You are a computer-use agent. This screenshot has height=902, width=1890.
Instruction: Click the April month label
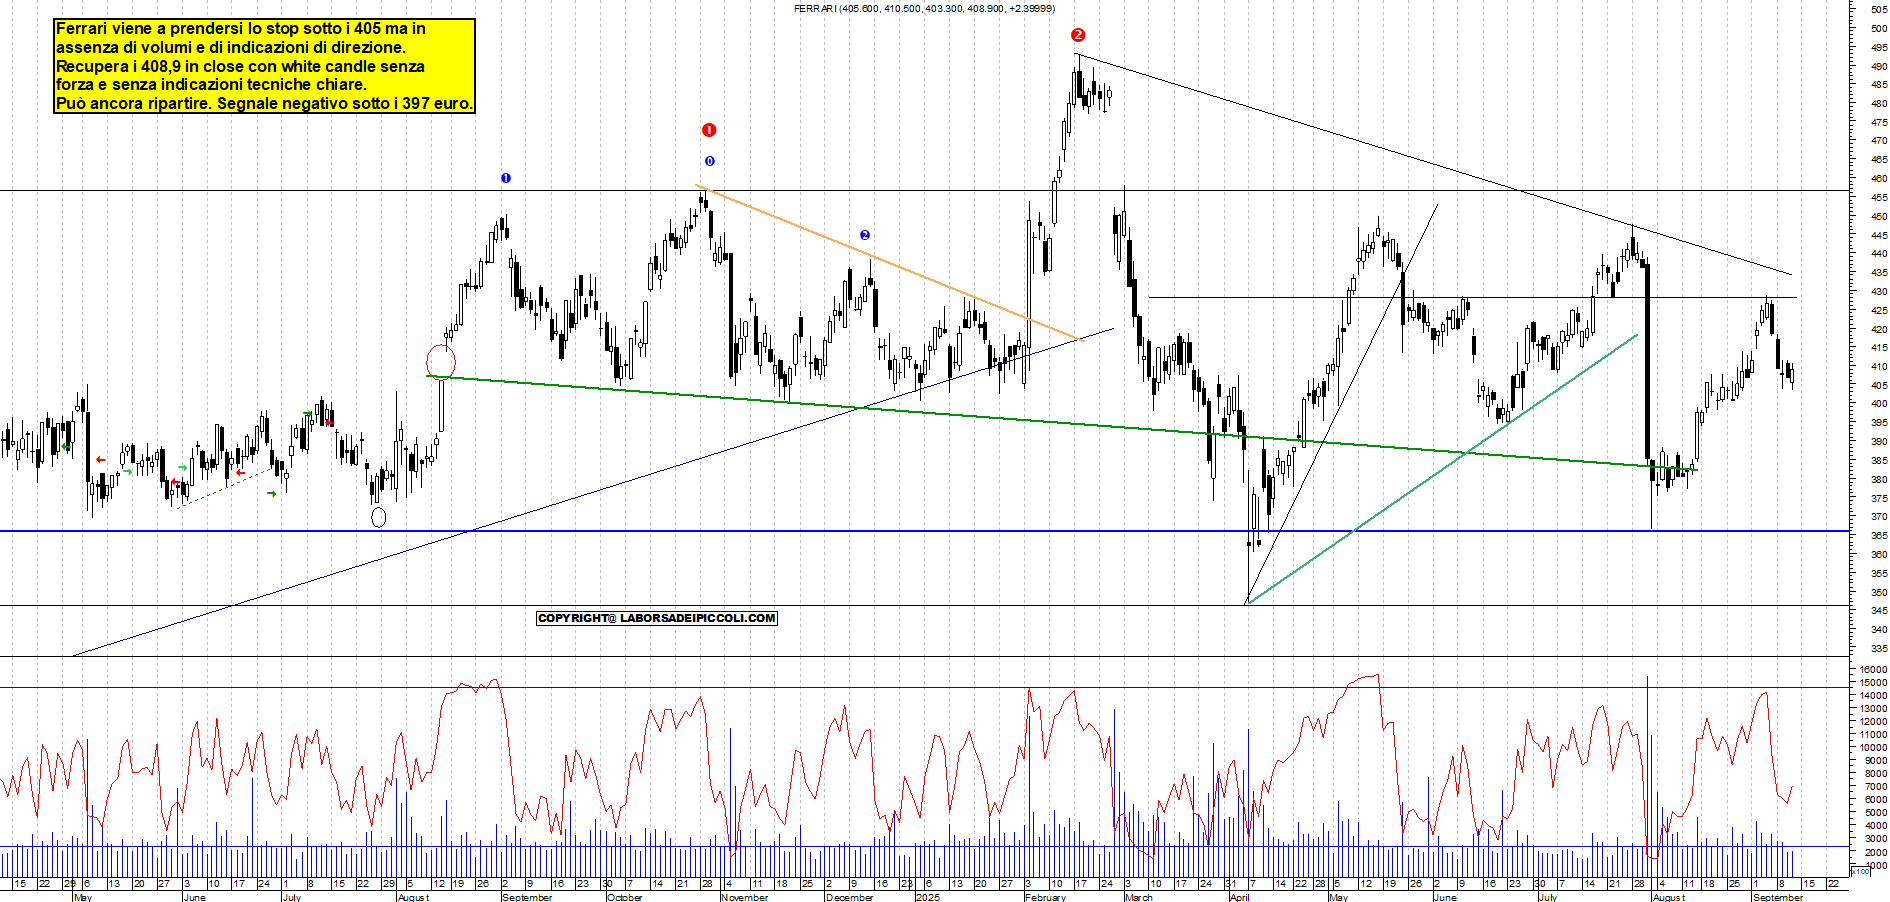pos(1240,897)
